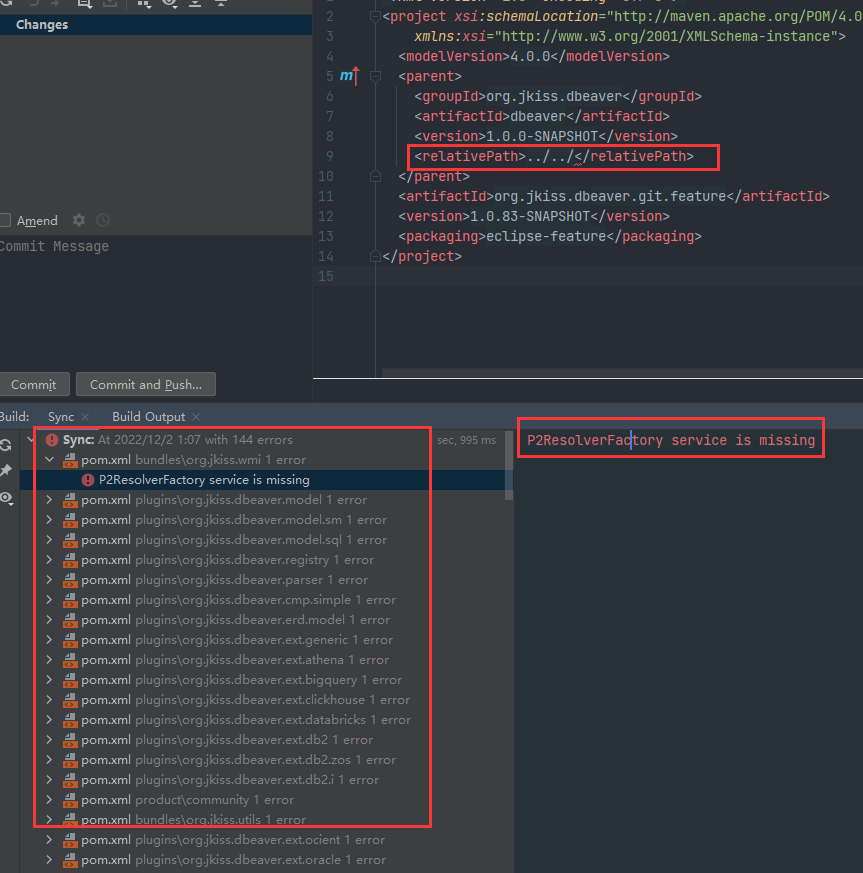Click the Commit and Push button
The width and height of the screenshot is (863, 873).
click(145, 384)
